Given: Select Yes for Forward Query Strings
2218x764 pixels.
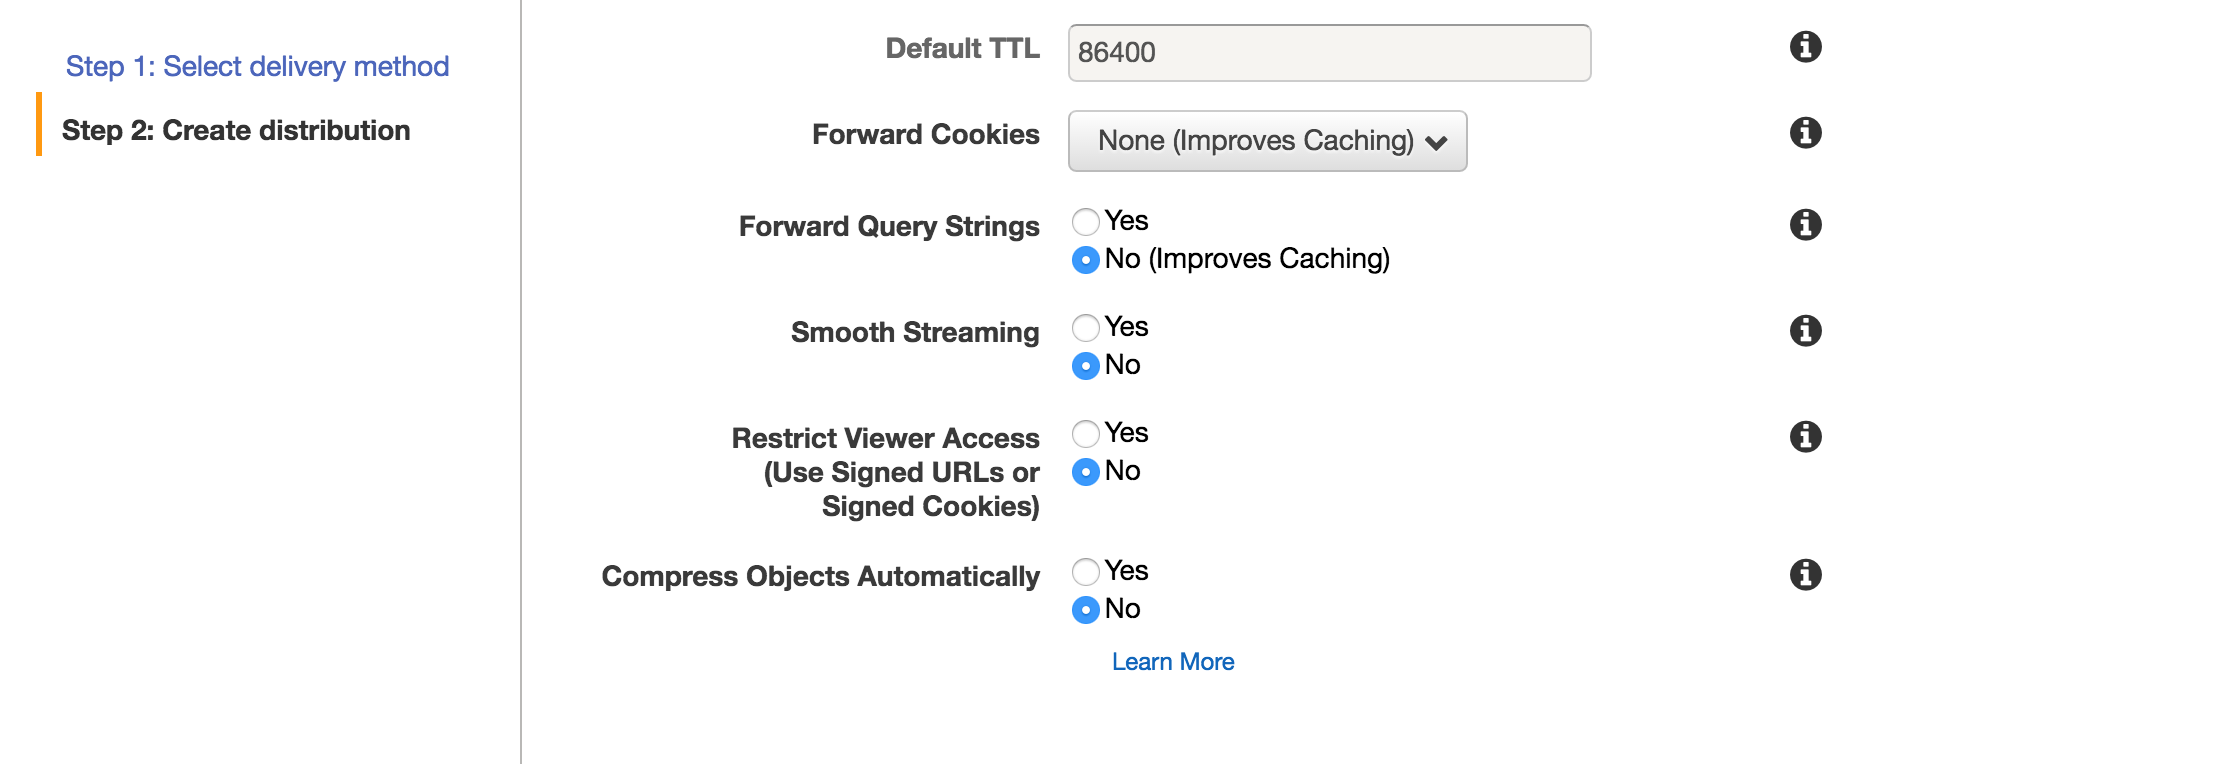Looking at the screenshot, I should 1086,222.
